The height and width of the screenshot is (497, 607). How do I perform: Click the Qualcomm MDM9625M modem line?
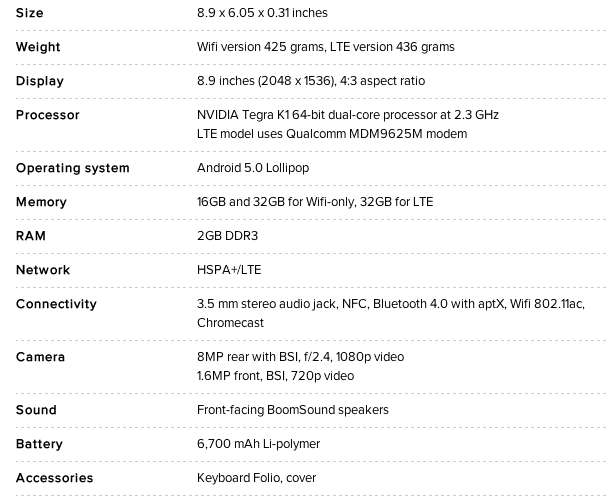[331, 134]
